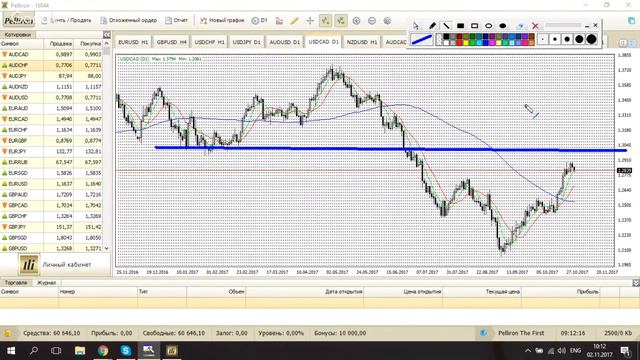Screen dimensions: 640x360
Task: Click Купить / Продать button
Action: [x=67, y=20]
